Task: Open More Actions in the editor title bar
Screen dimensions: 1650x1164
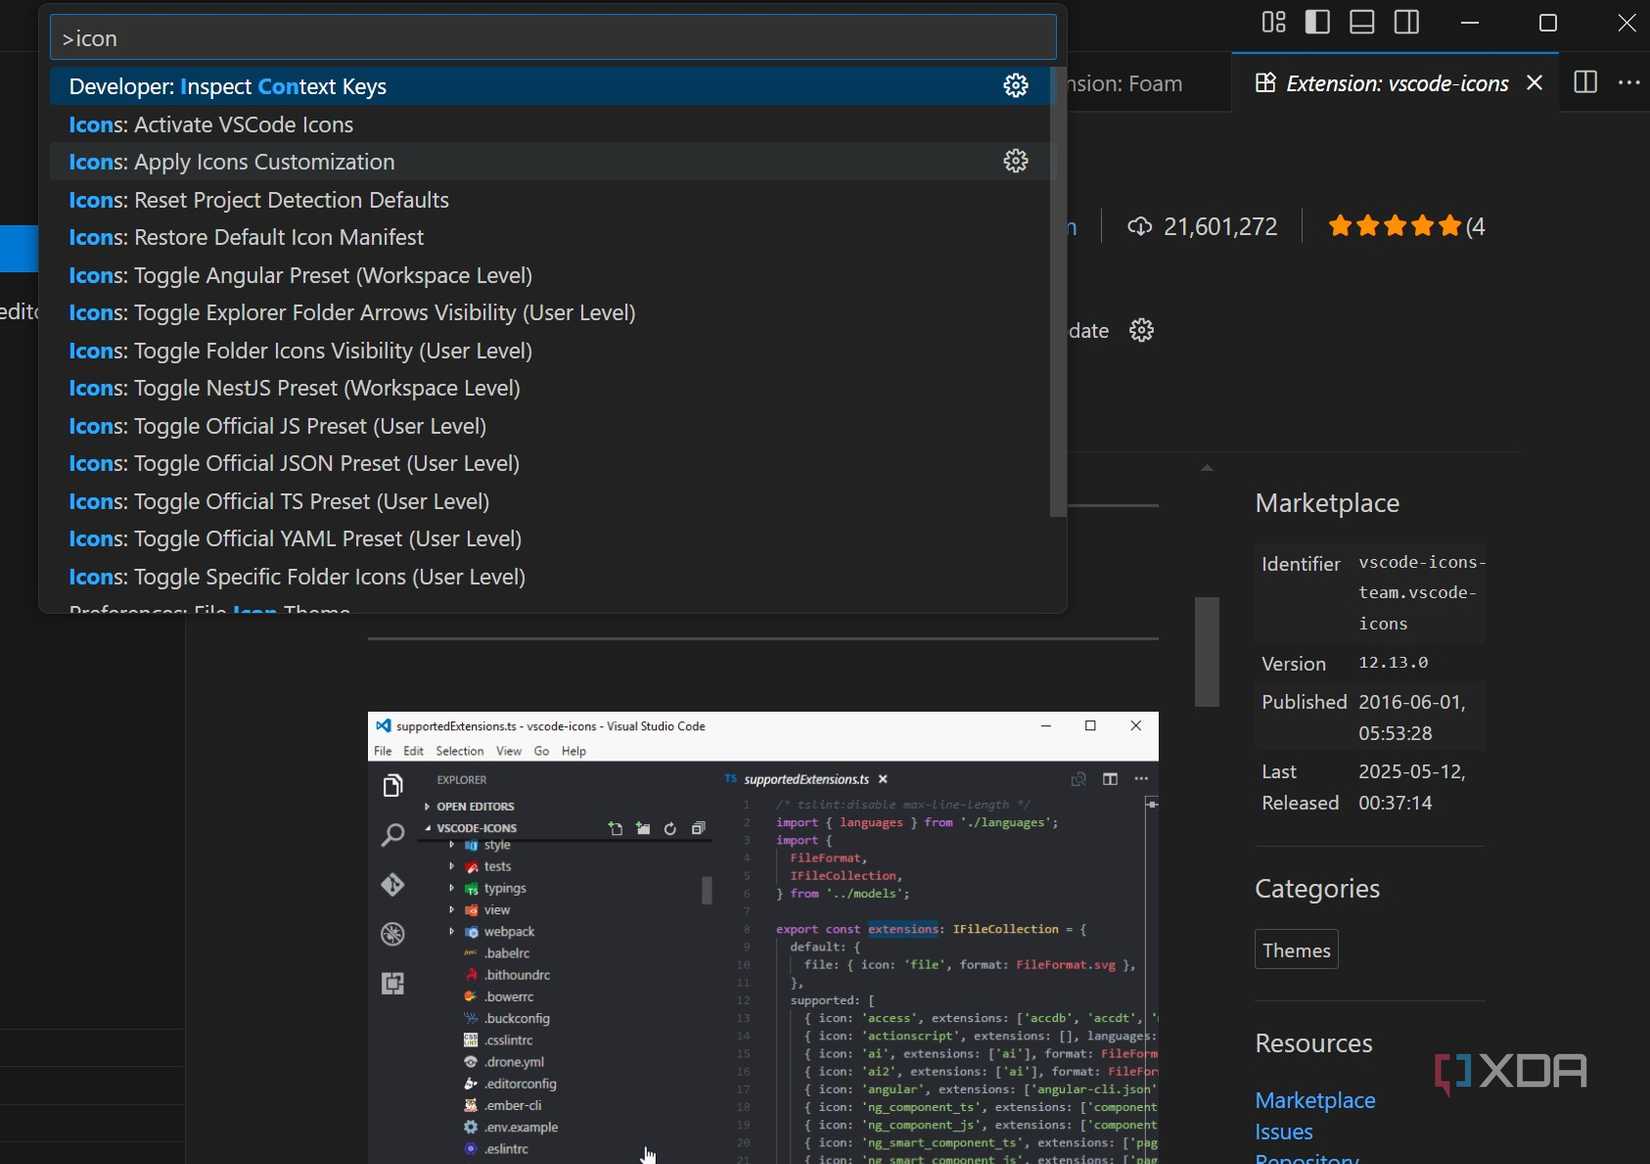Action: tap(1629, 83)
